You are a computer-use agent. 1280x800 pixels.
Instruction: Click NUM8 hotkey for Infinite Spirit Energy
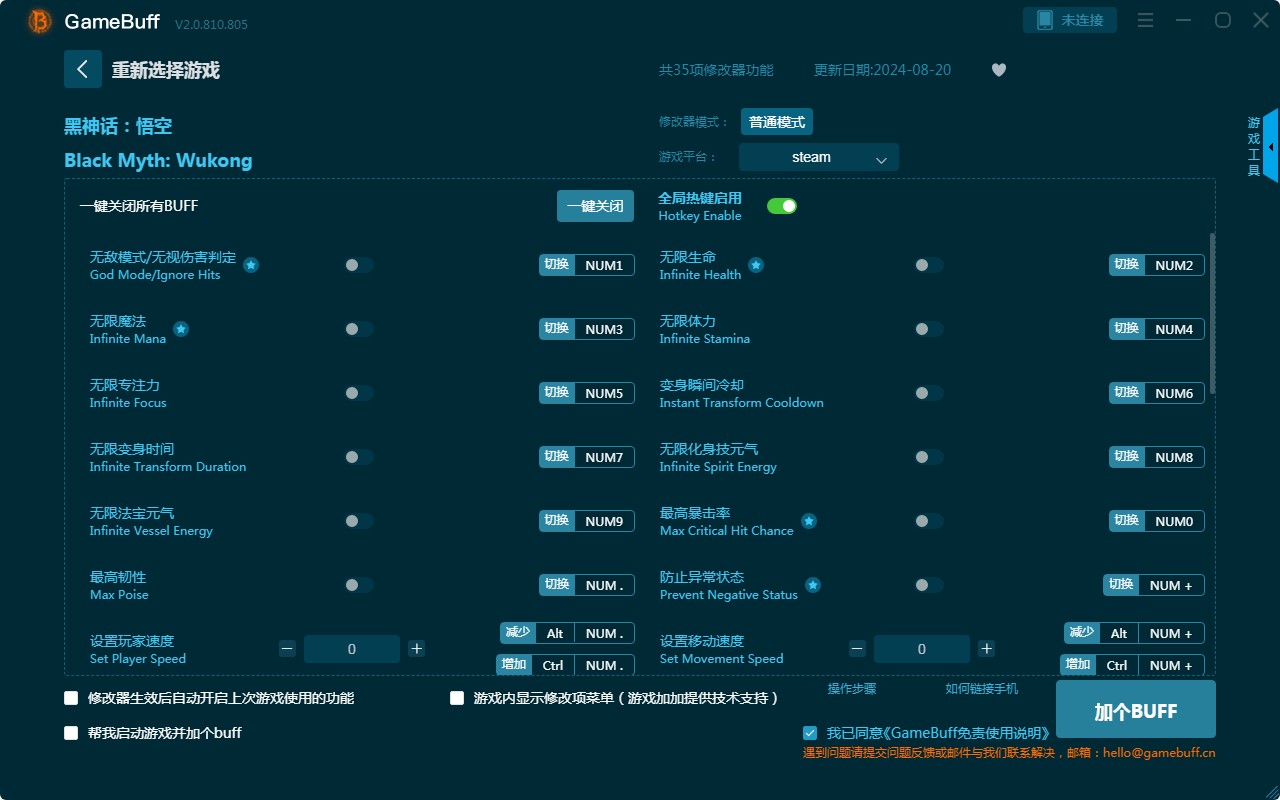point(1174,457)
